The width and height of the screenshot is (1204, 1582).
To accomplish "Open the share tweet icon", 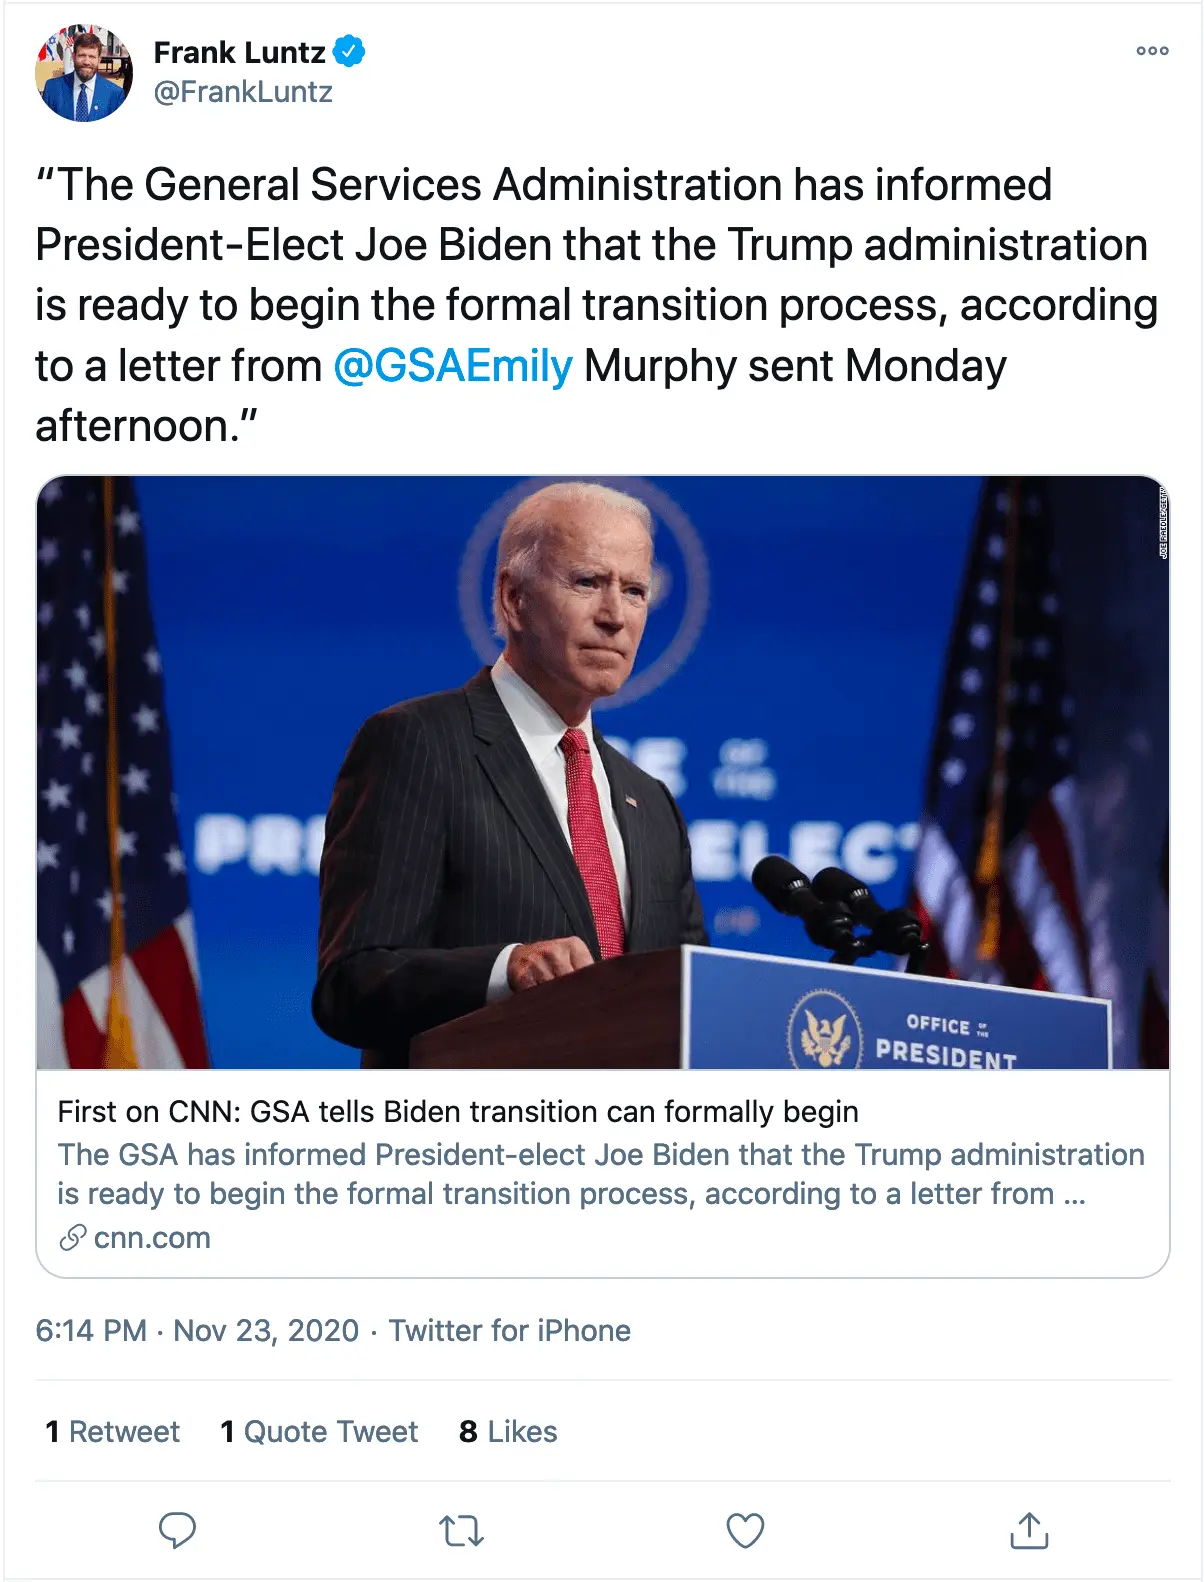I will point(1029,1530).
